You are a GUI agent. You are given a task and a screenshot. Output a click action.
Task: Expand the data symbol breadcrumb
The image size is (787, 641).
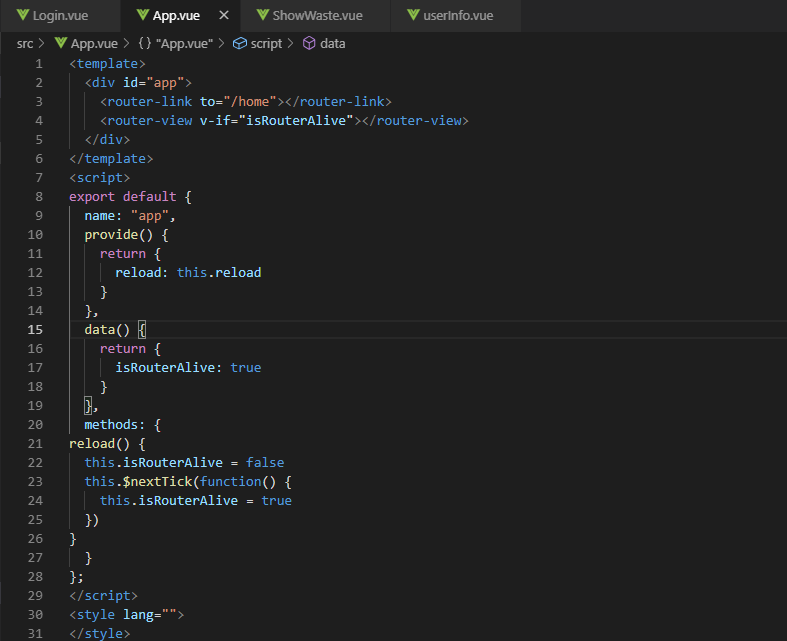pos(333,44)
